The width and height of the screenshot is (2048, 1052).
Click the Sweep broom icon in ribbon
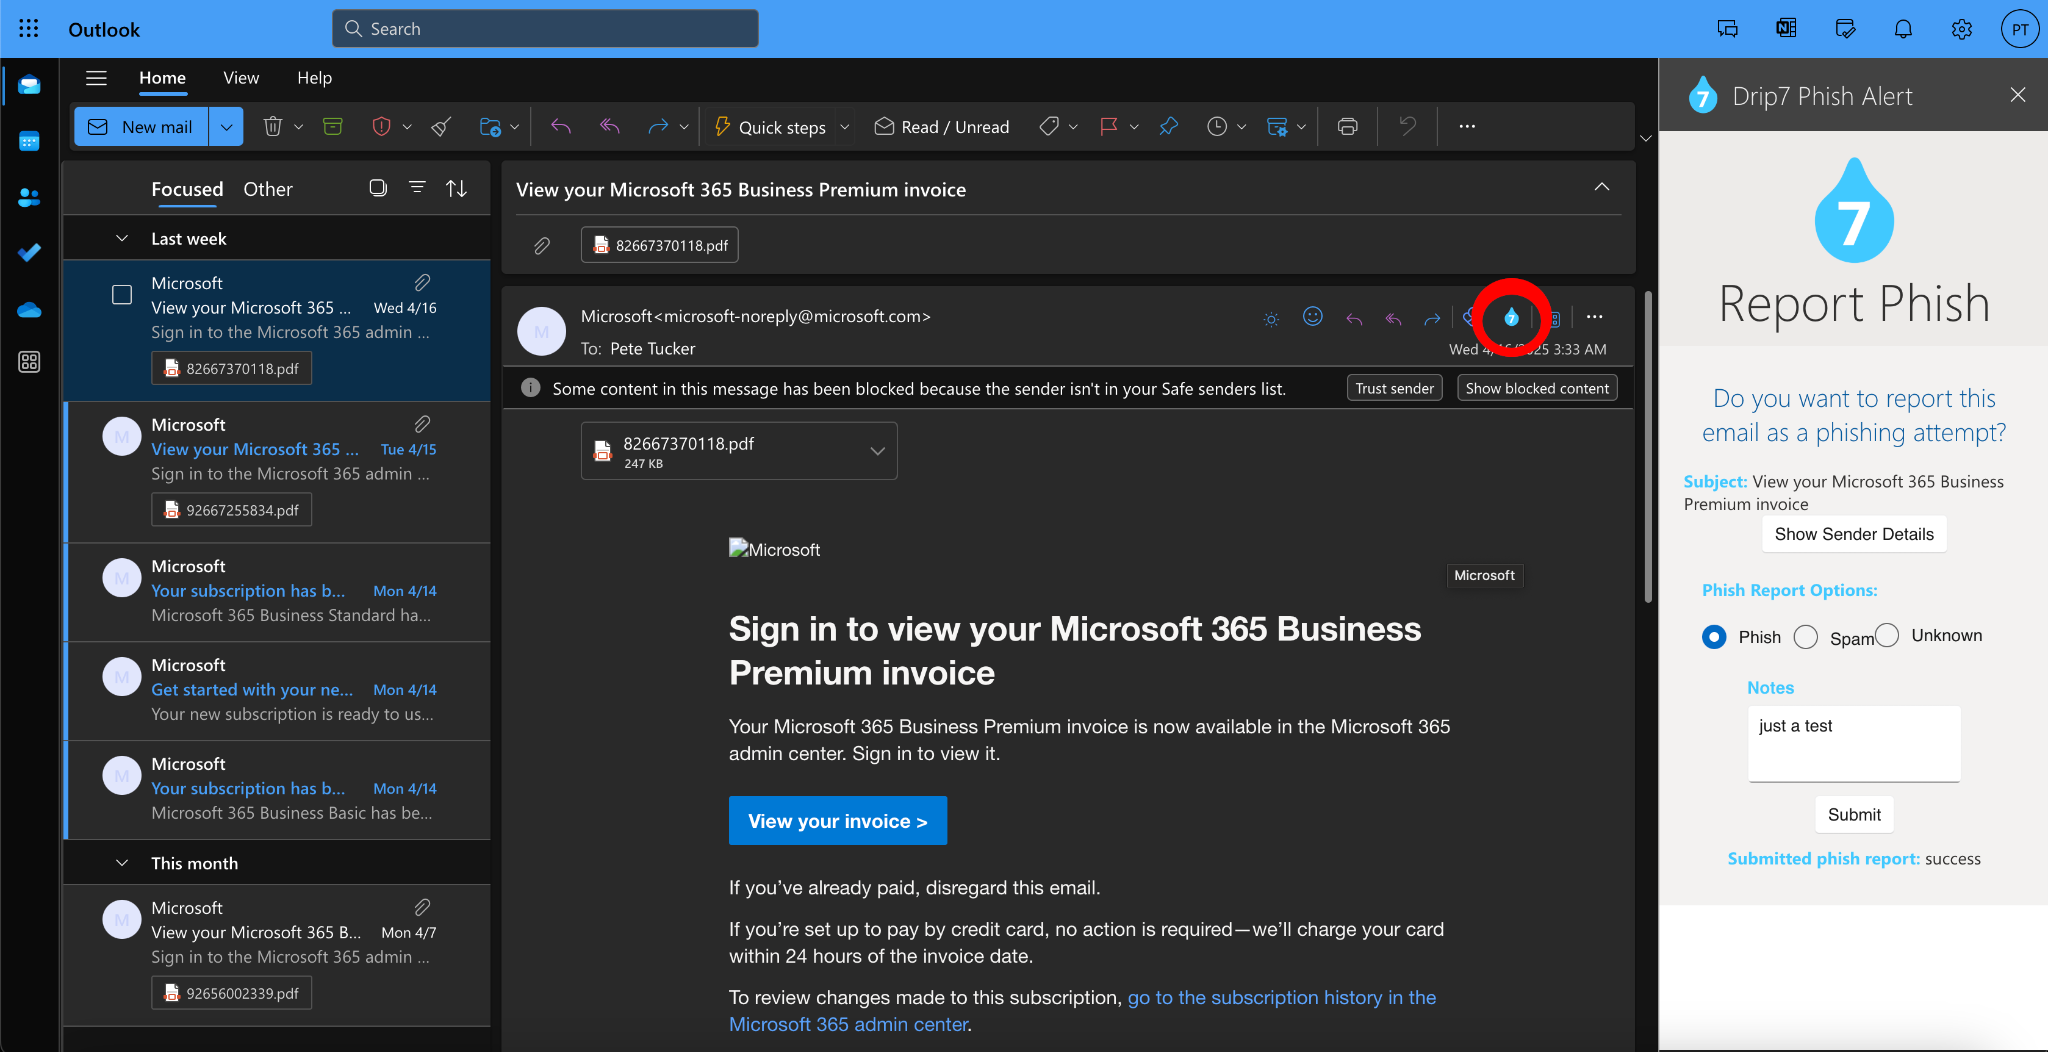(441, 127)
